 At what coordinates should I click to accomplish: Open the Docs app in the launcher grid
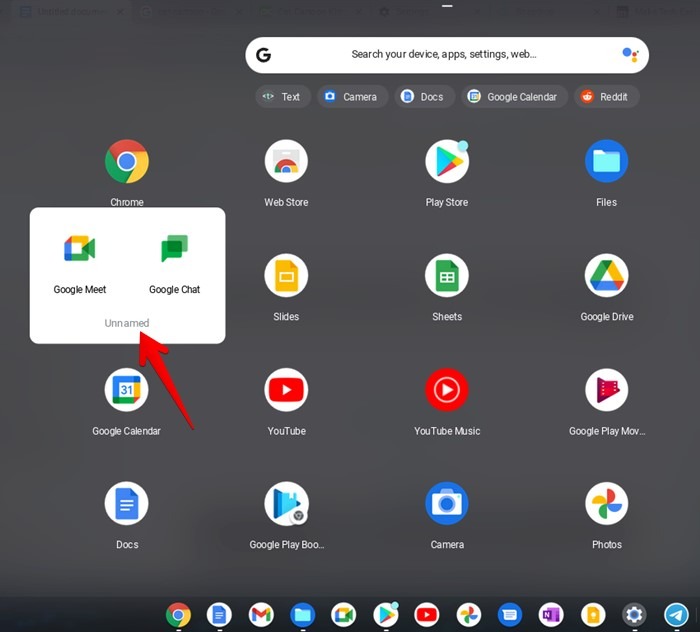[x=127, y=503]
